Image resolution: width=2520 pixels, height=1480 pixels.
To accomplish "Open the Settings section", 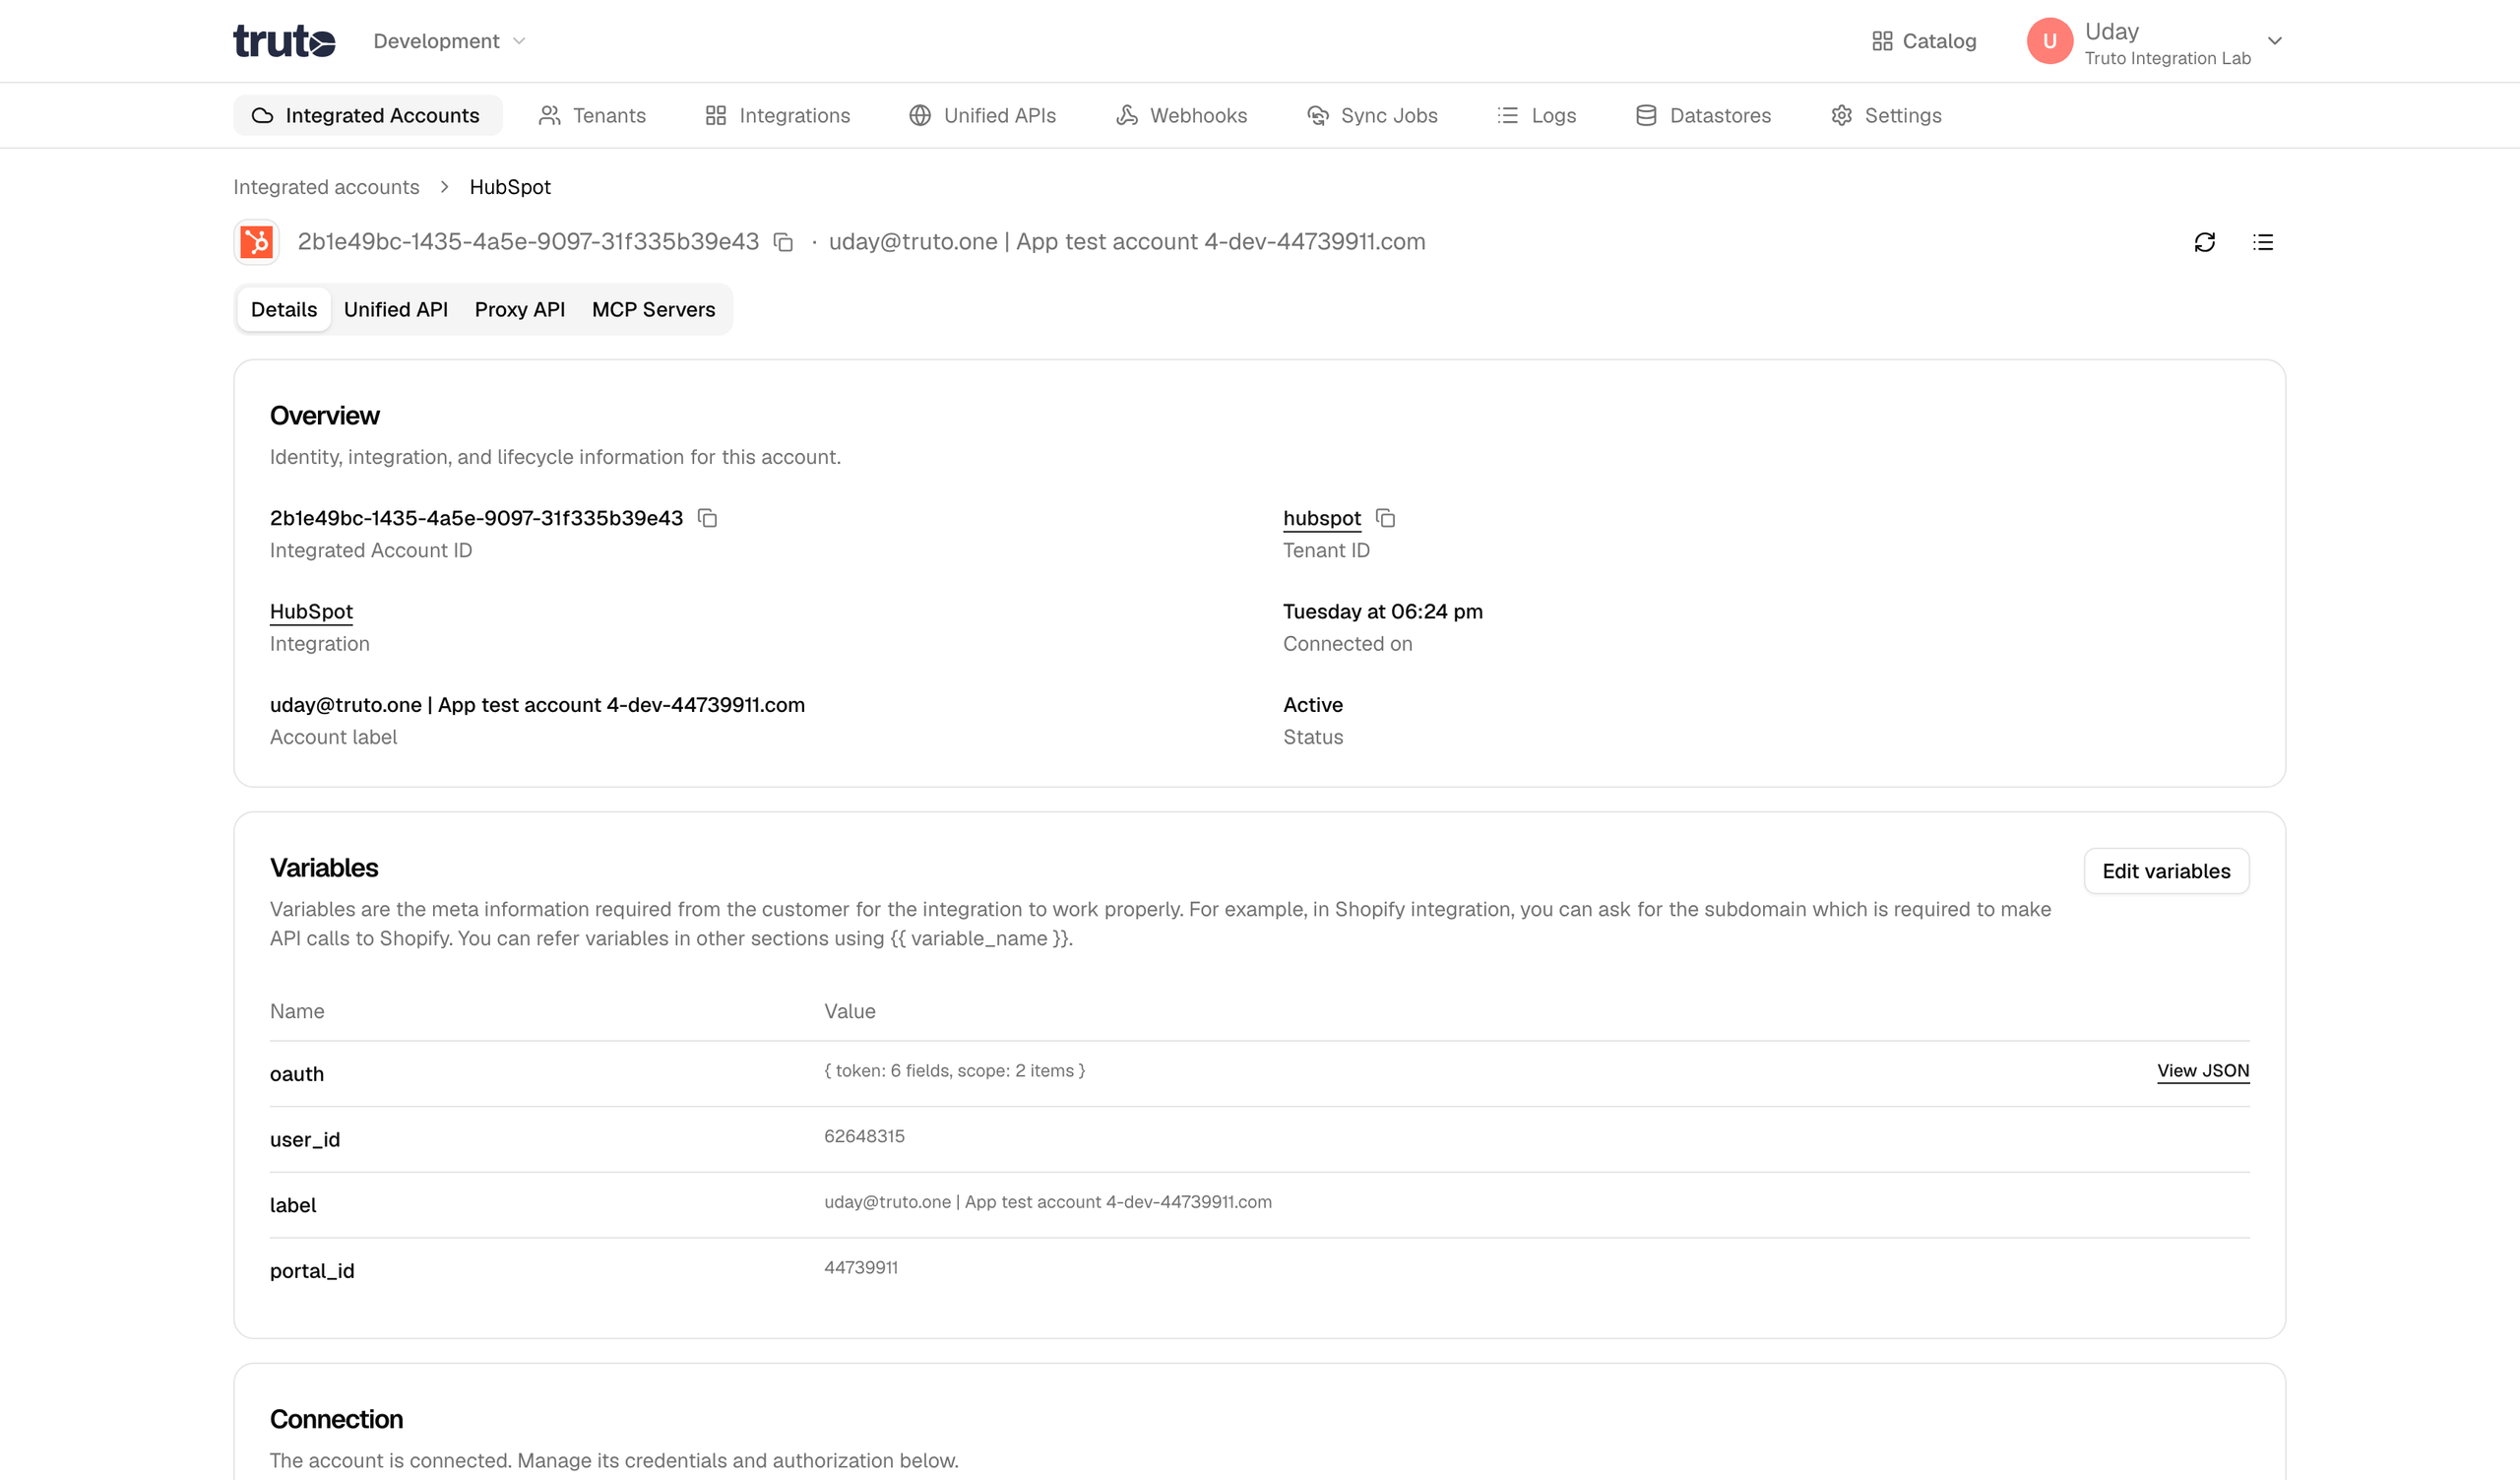I will pyautogui.click(x=1886, y=115).
